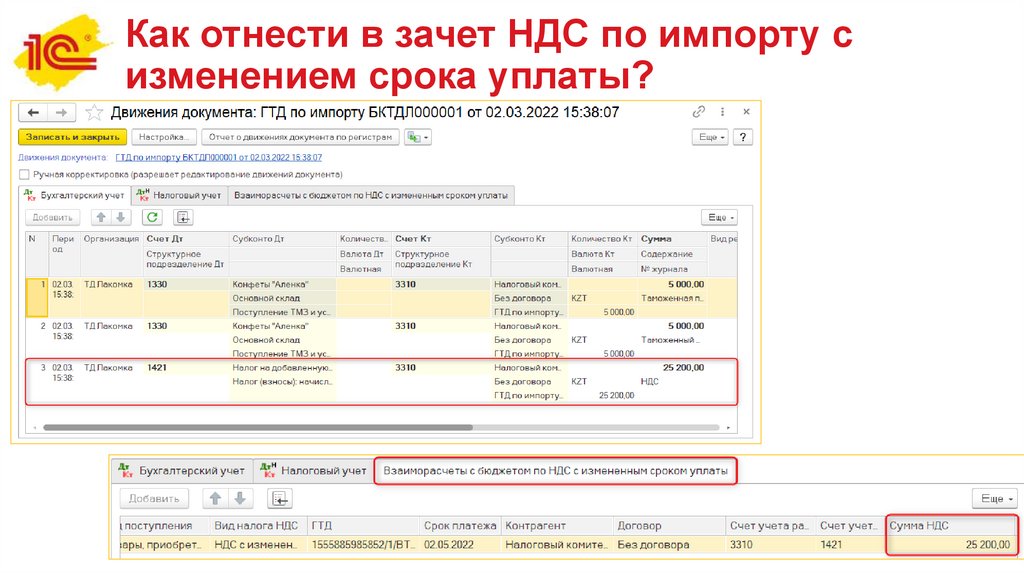Refresh the movements list with green arrow
This screenshot has width=1024, height=574.
click(152, 217)
